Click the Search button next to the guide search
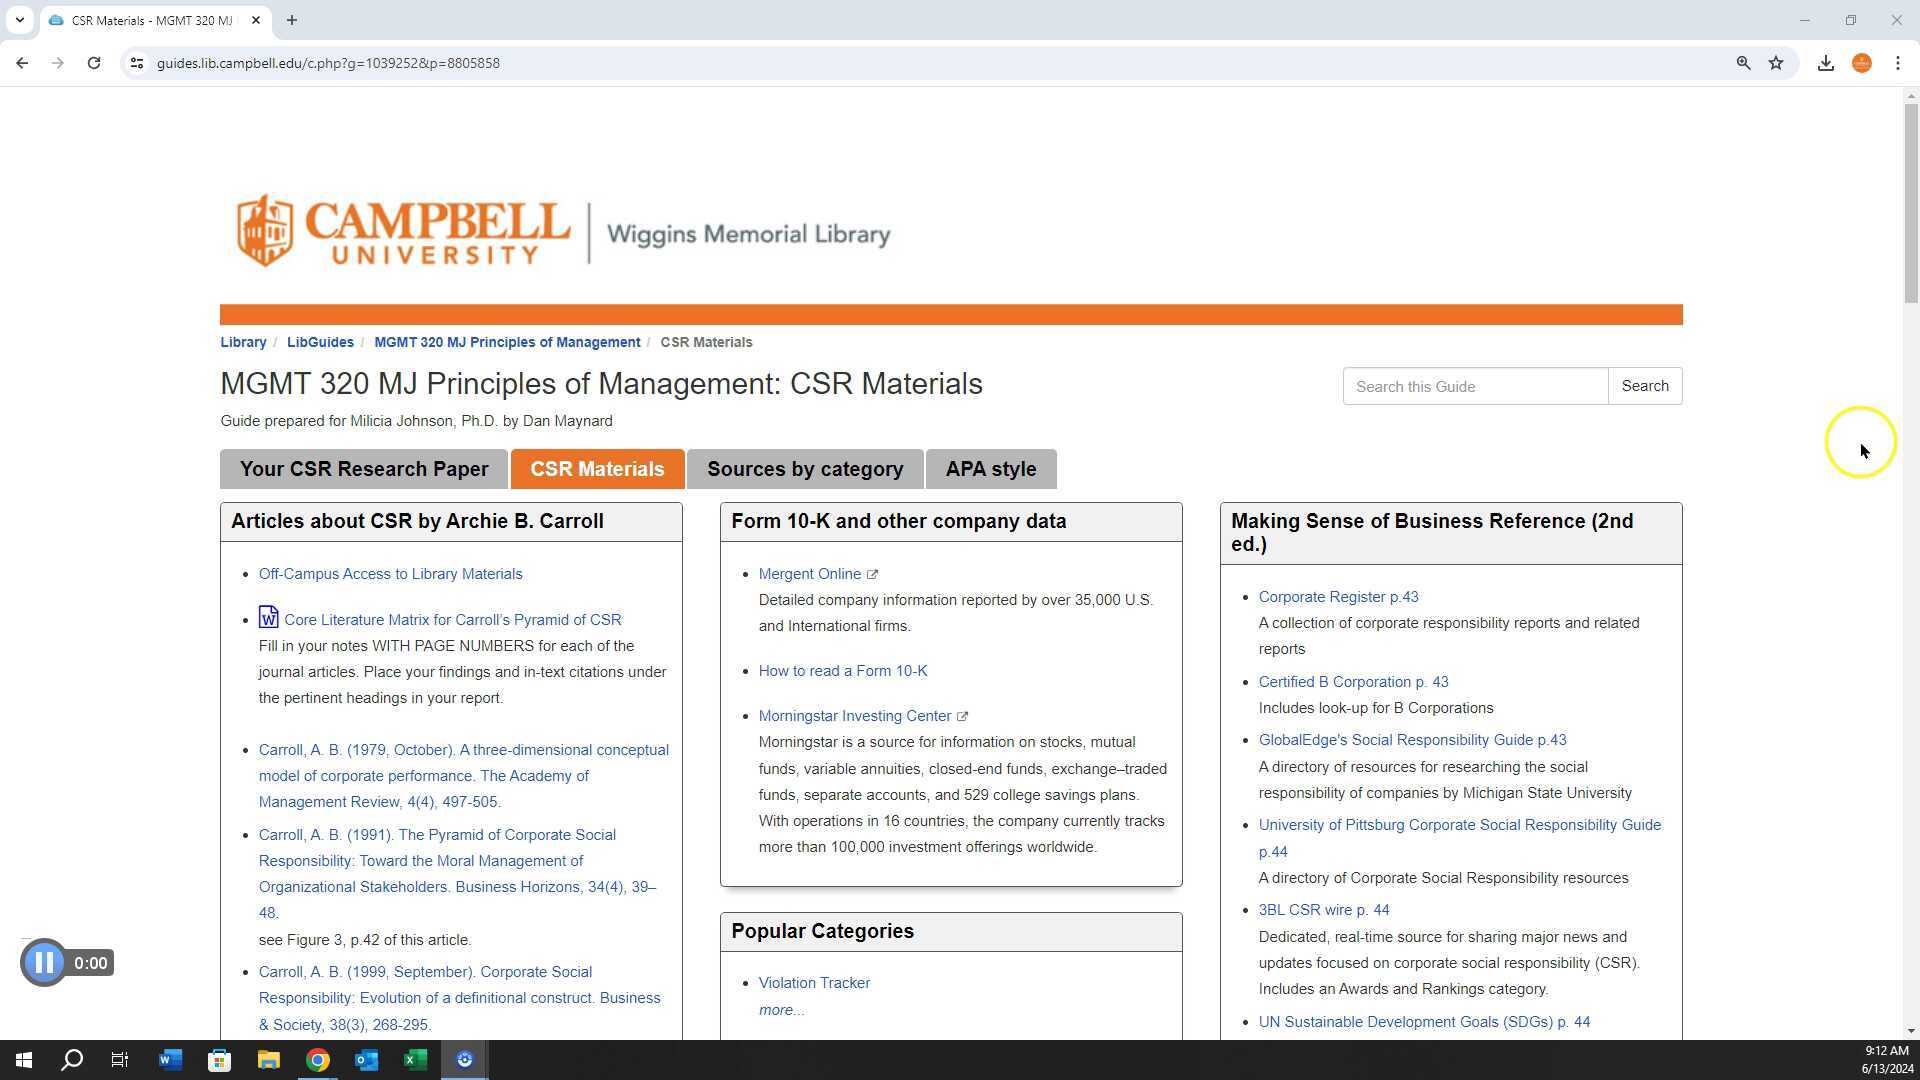 coord(1644,386)
